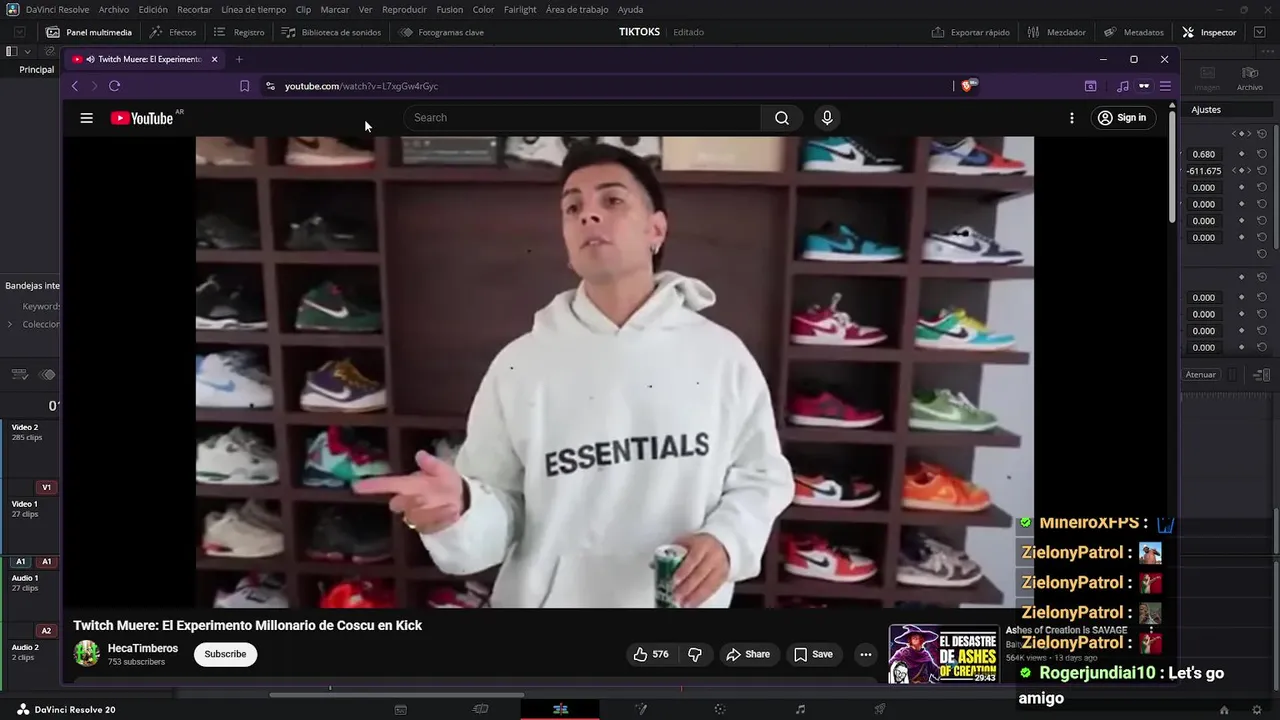Open YouTube settings three-dot menu
Viewport: 1280px width, 720px height.
click(1072, 118)
